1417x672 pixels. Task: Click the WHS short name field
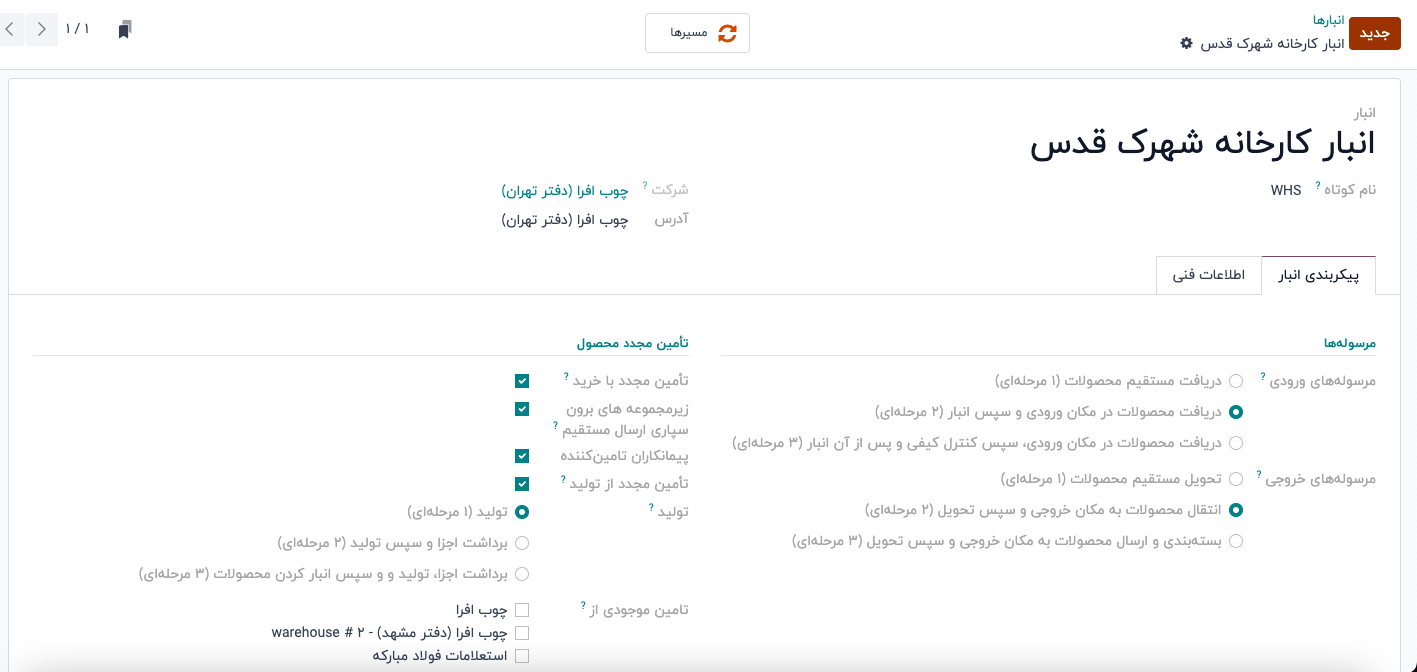coord(1285,190)
